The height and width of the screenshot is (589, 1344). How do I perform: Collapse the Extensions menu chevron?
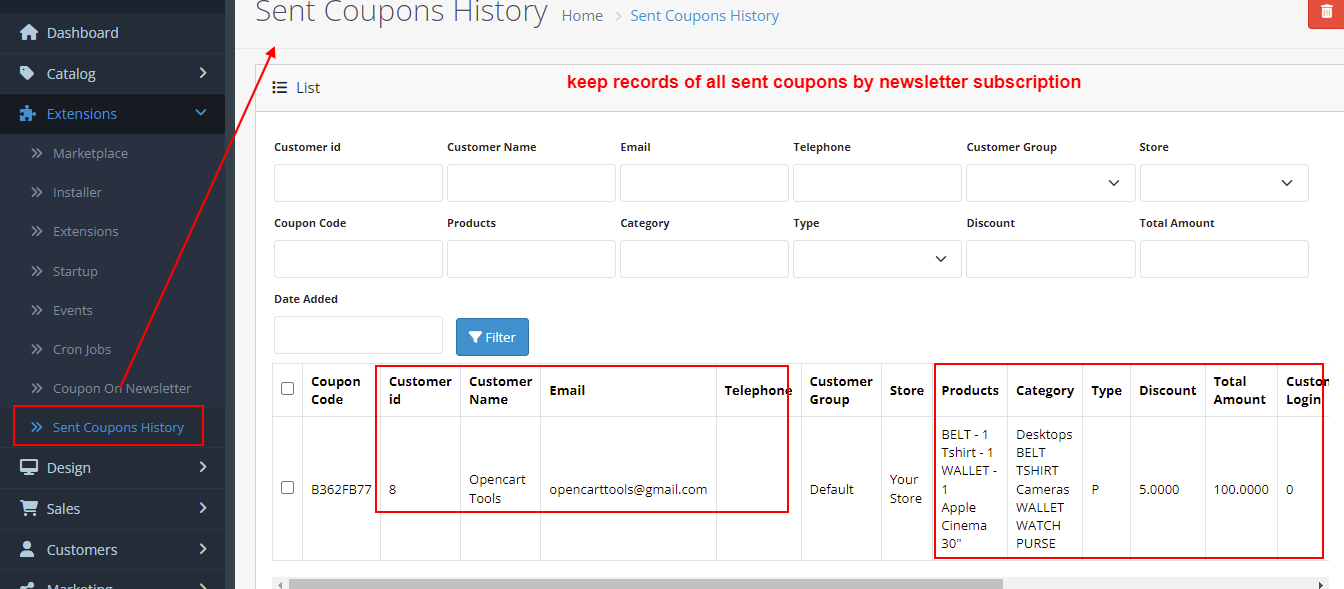(x=201, y=114)
